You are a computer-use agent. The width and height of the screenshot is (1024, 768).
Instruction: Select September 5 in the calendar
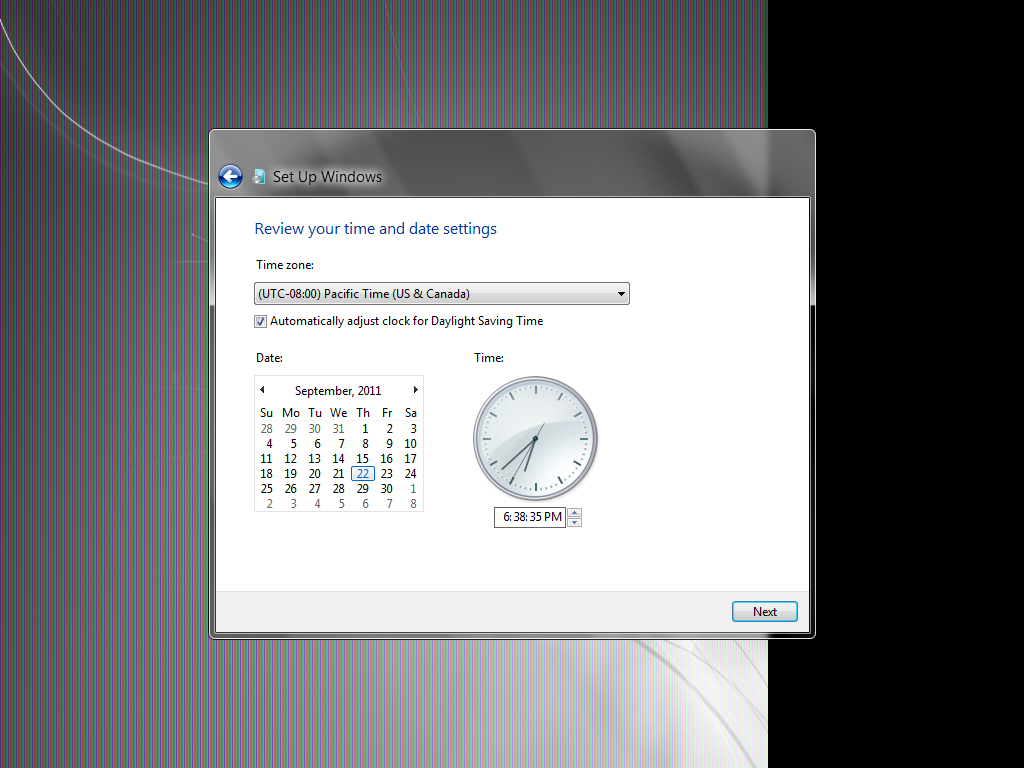tap(293, 443)
